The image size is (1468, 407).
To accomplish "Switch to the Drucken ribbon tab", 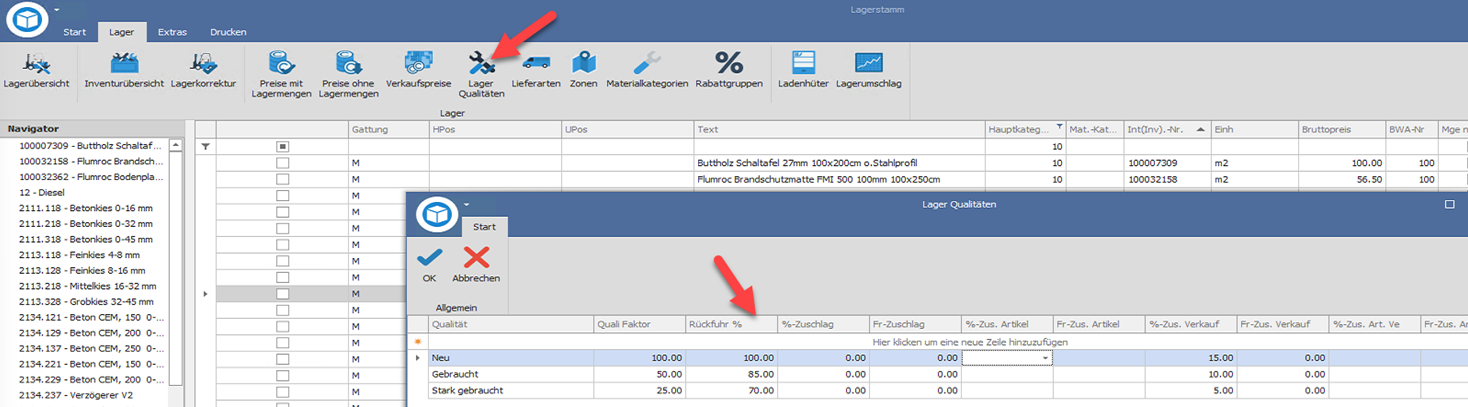I will point(228,32).
